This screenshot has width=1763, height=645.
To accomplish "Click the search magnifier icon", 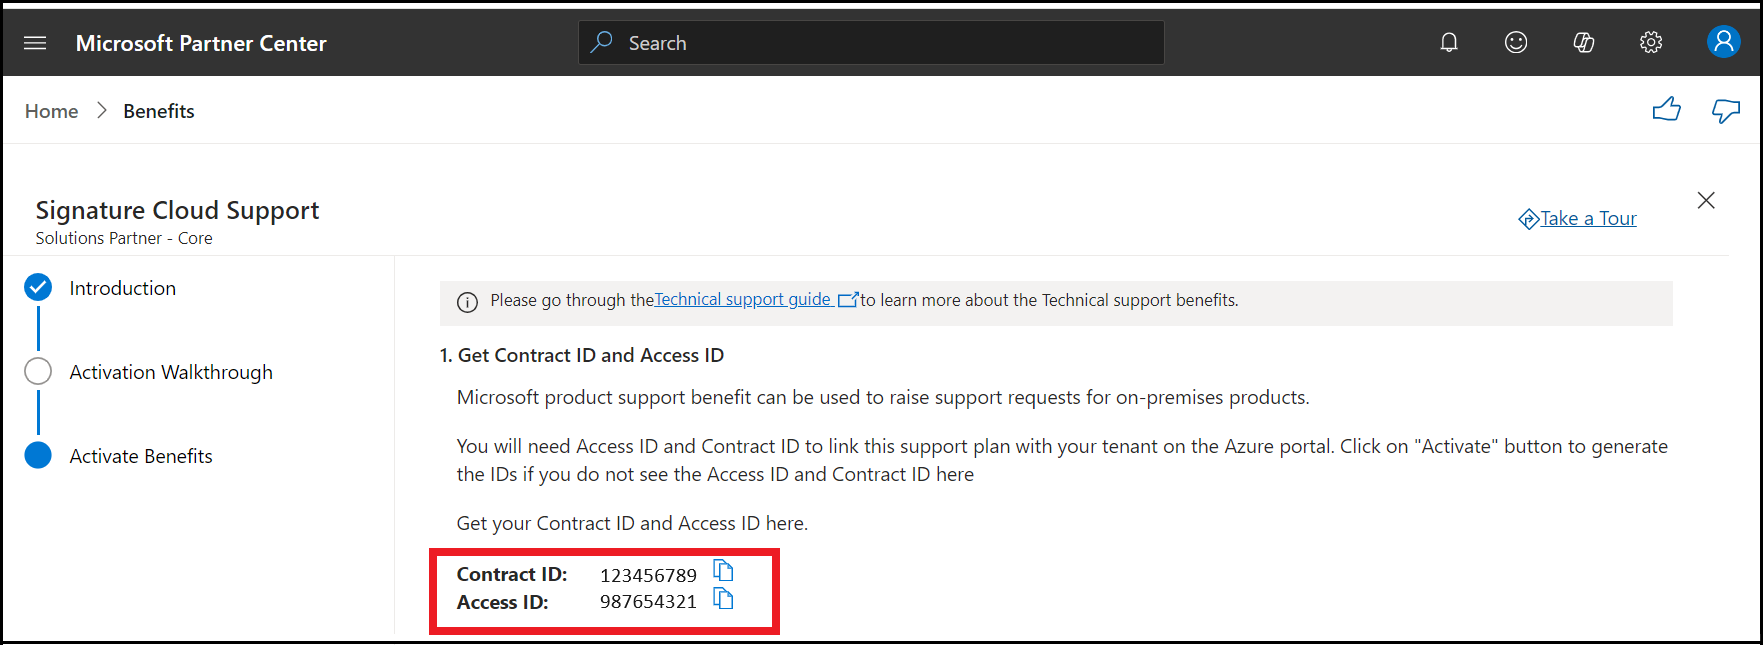I will [601, 42].
